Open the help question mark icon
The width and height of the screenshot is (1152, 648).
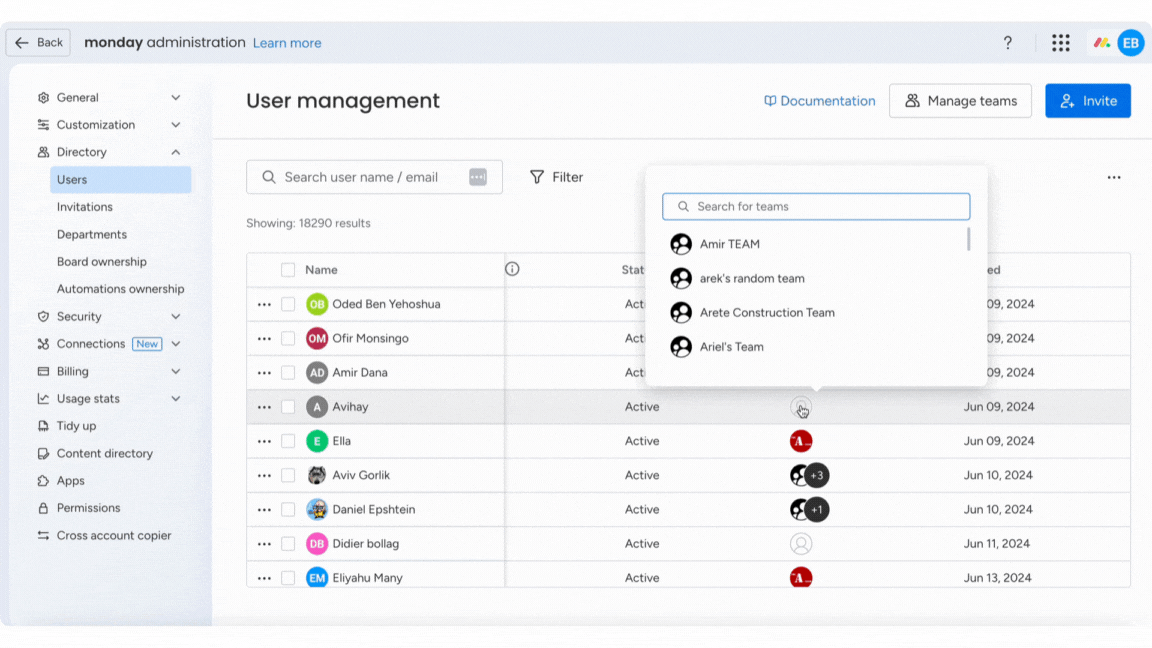point(1007,43)
